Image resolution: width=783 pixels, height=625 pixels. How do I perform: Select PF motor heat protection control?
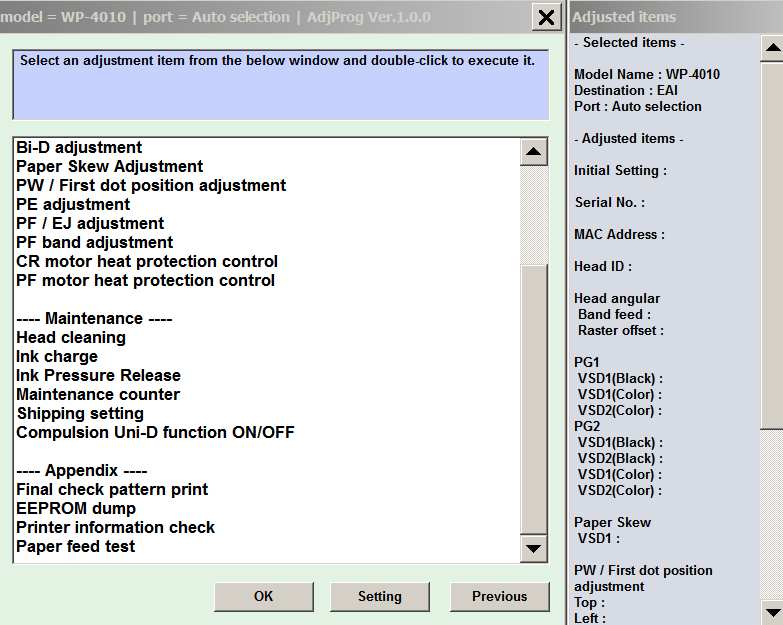coord(145,281)
